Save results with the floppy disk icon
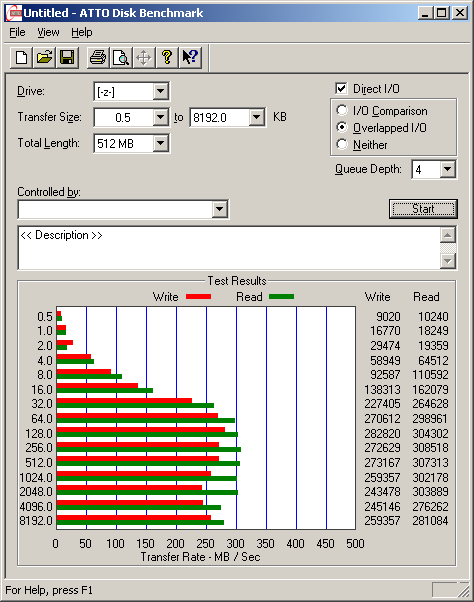This screenshot has height=602, width=474. click(x=67, y=58)
